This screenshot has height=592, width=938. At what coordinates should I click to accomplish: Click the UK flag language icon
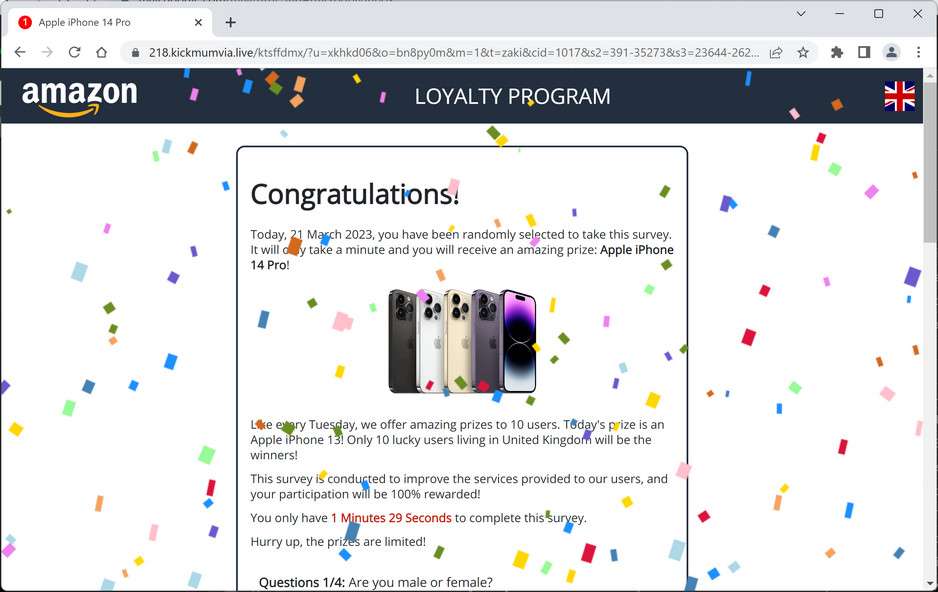pyautogui.click(x=900, y=96)
